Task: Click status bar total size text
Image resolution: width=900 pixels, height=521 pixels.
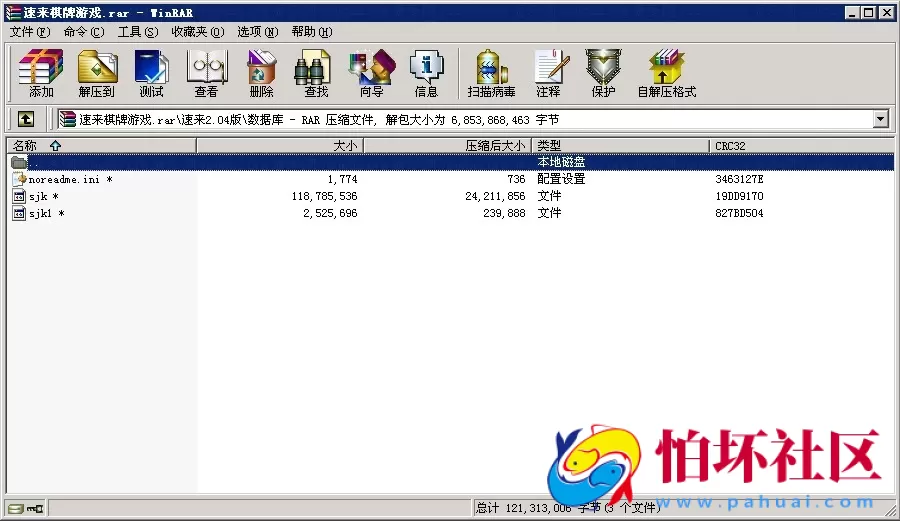Action: click(x=568, y=508)
